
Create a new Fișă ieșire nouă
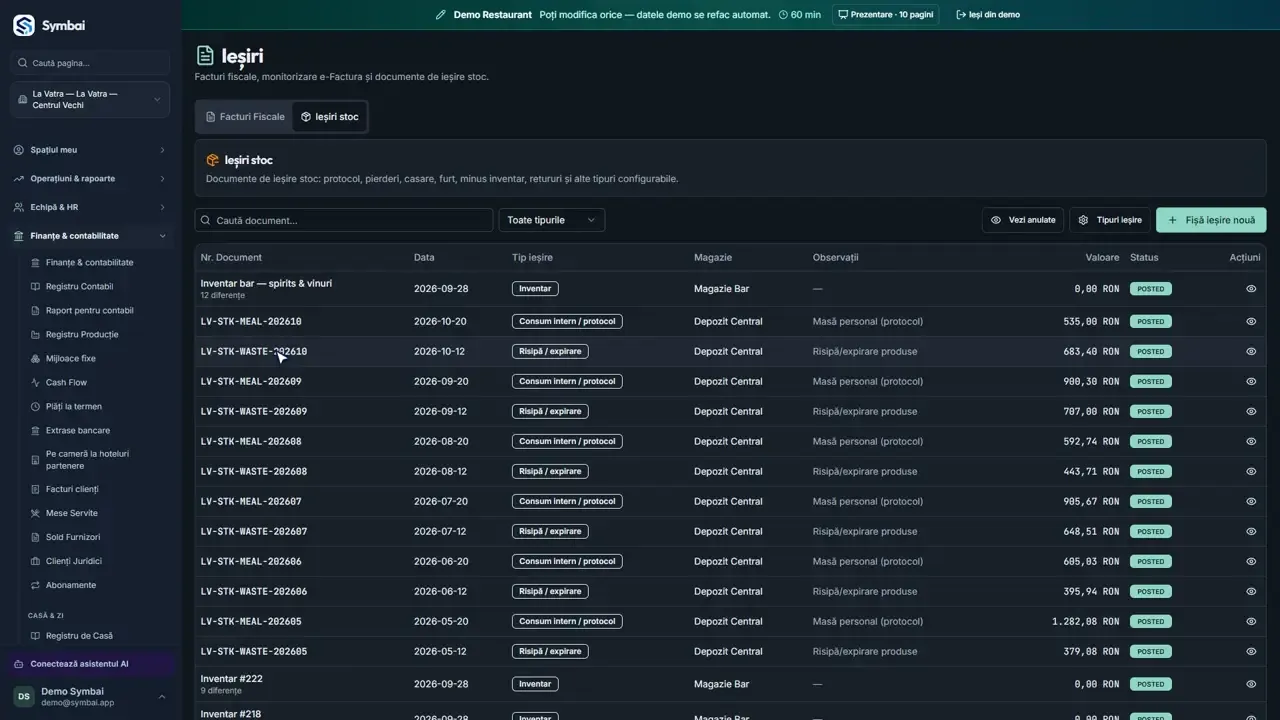[x=1211, y=220]
